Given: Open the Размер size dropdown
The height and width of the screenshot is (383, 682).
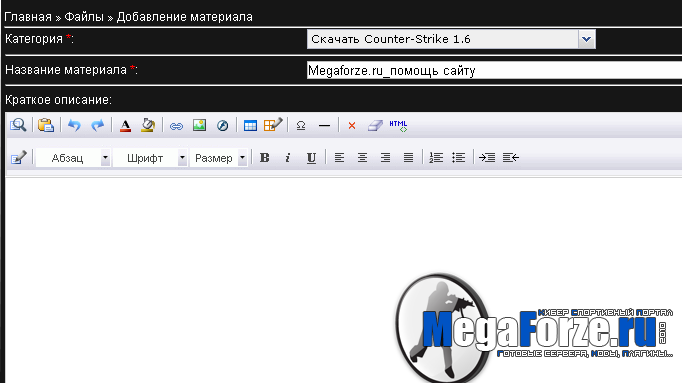Looking at the screenshot, I should pyautogui.click(x=218, y=158).
